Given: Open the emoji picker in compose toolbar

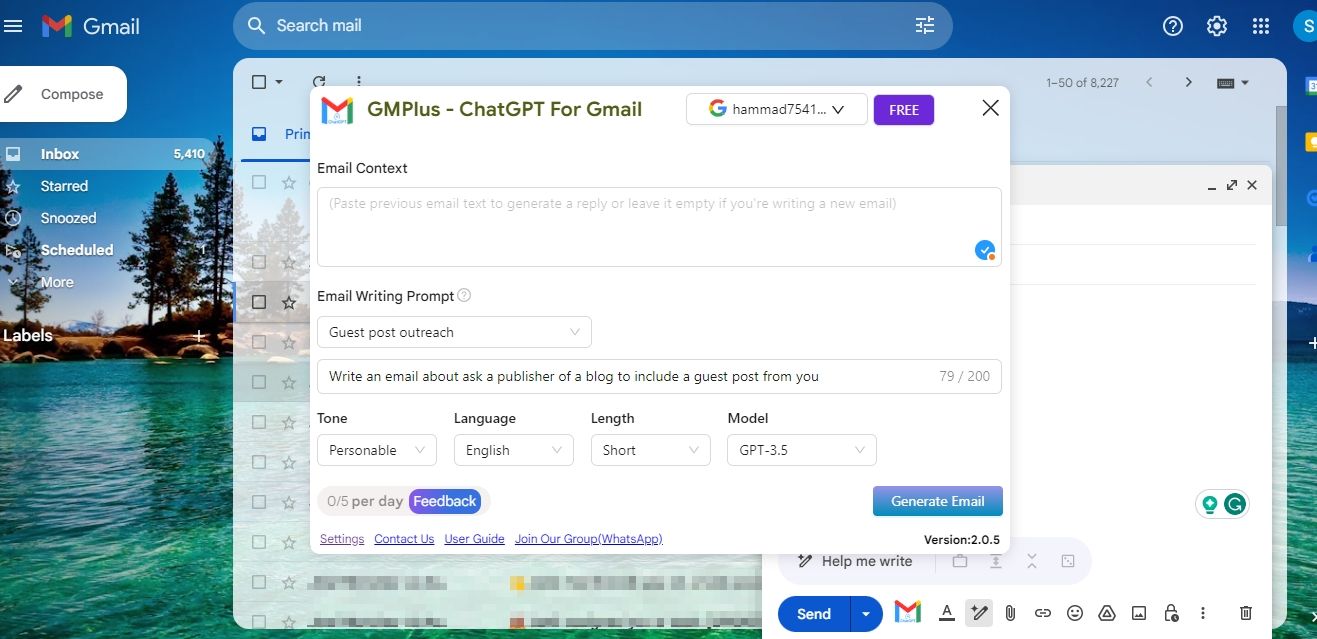Looking at the screenshot, I should pyautogui.click(x=1075, y=613).
